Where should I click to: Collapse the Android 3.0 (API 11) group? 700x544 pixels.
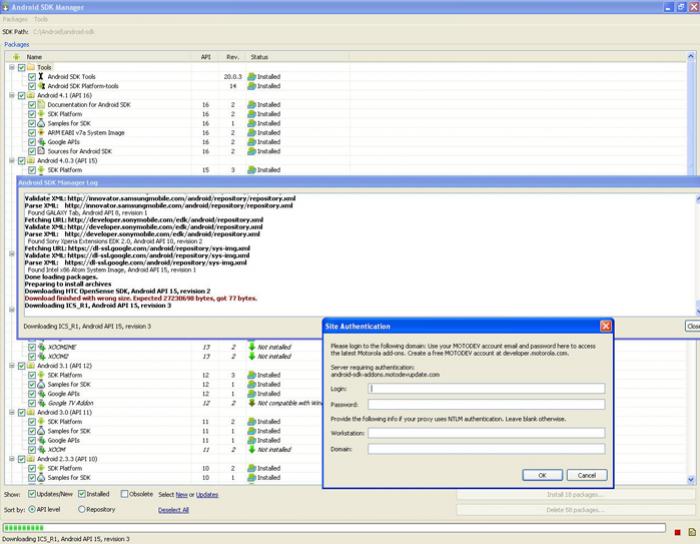coord(12,412)
